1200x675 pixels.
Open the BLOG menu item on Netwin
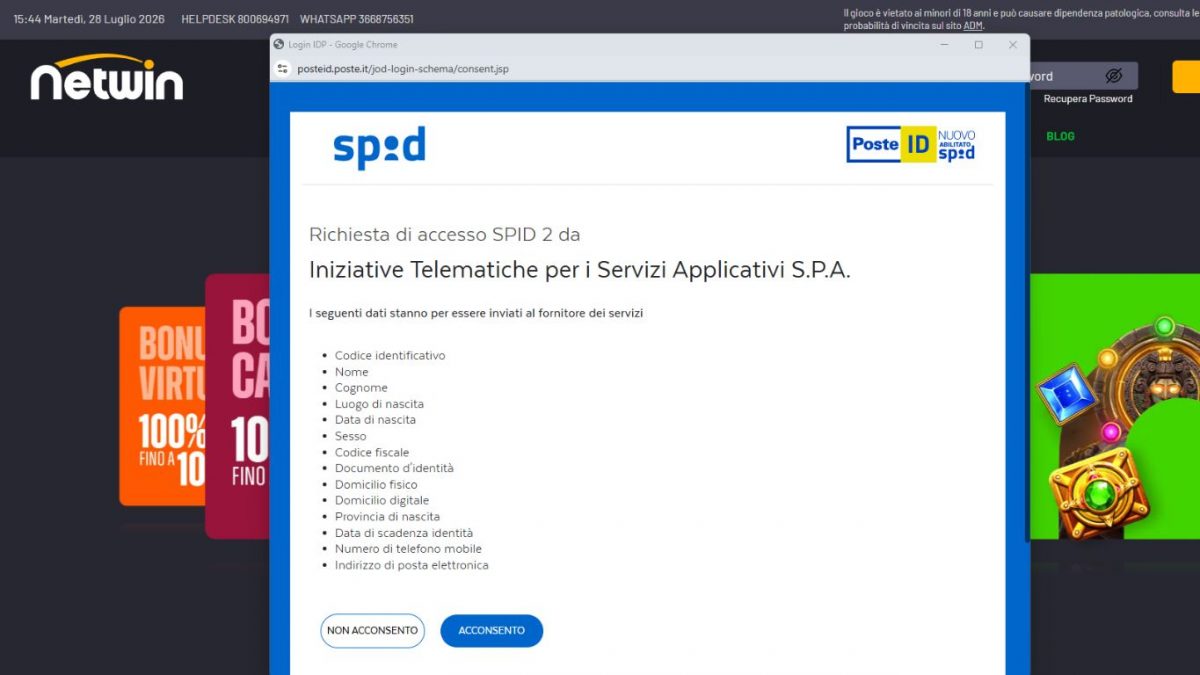coord(1060,136)
